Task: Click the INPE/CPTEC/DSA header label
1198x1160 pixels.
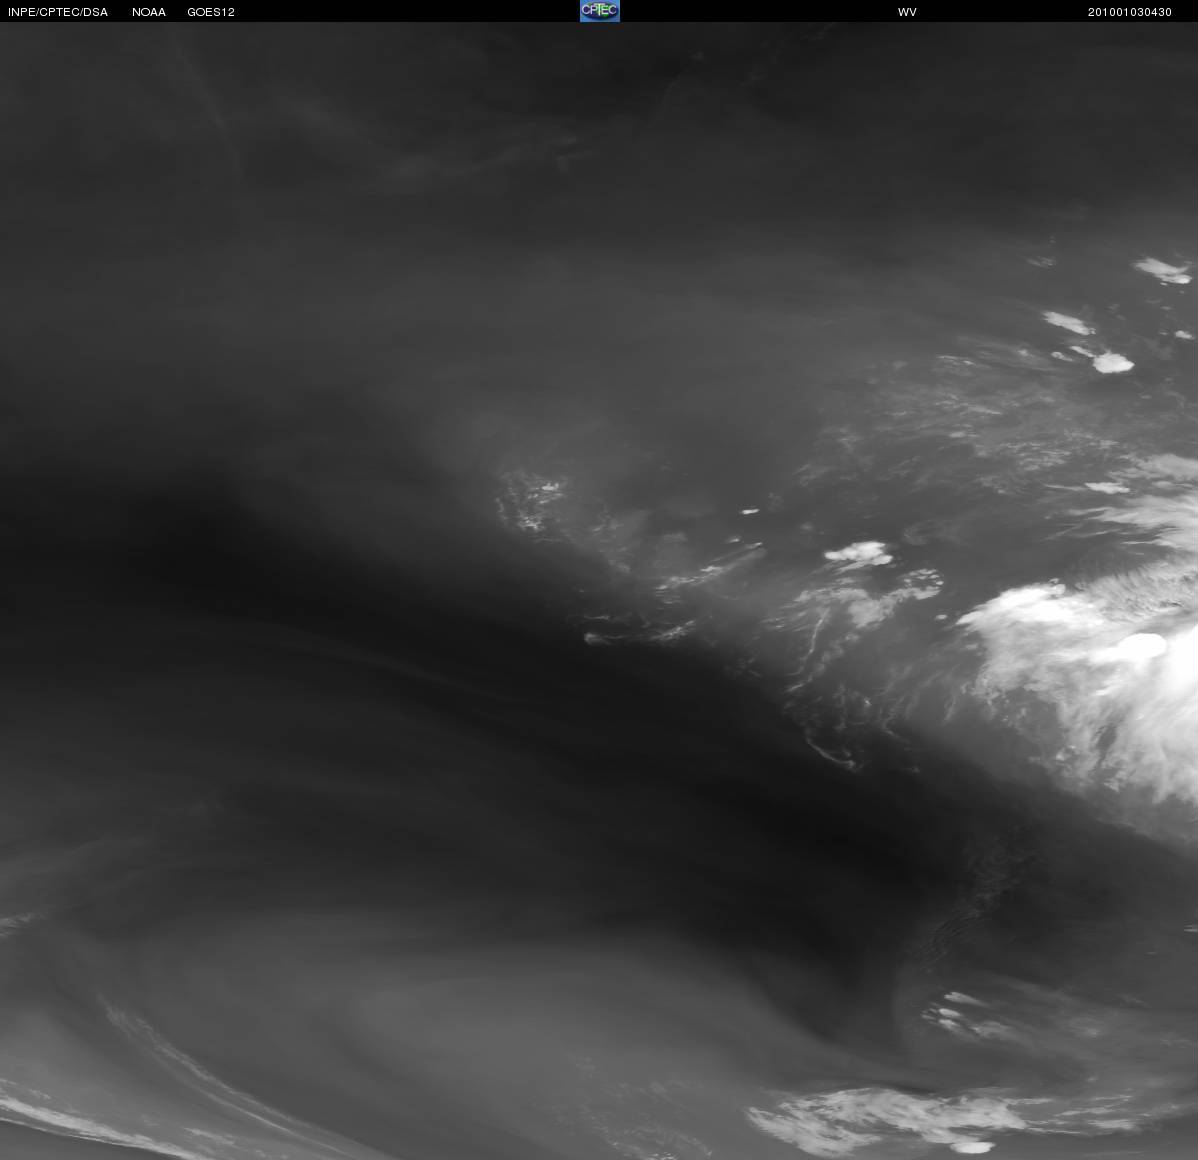Action: click(x=58, y=12)
